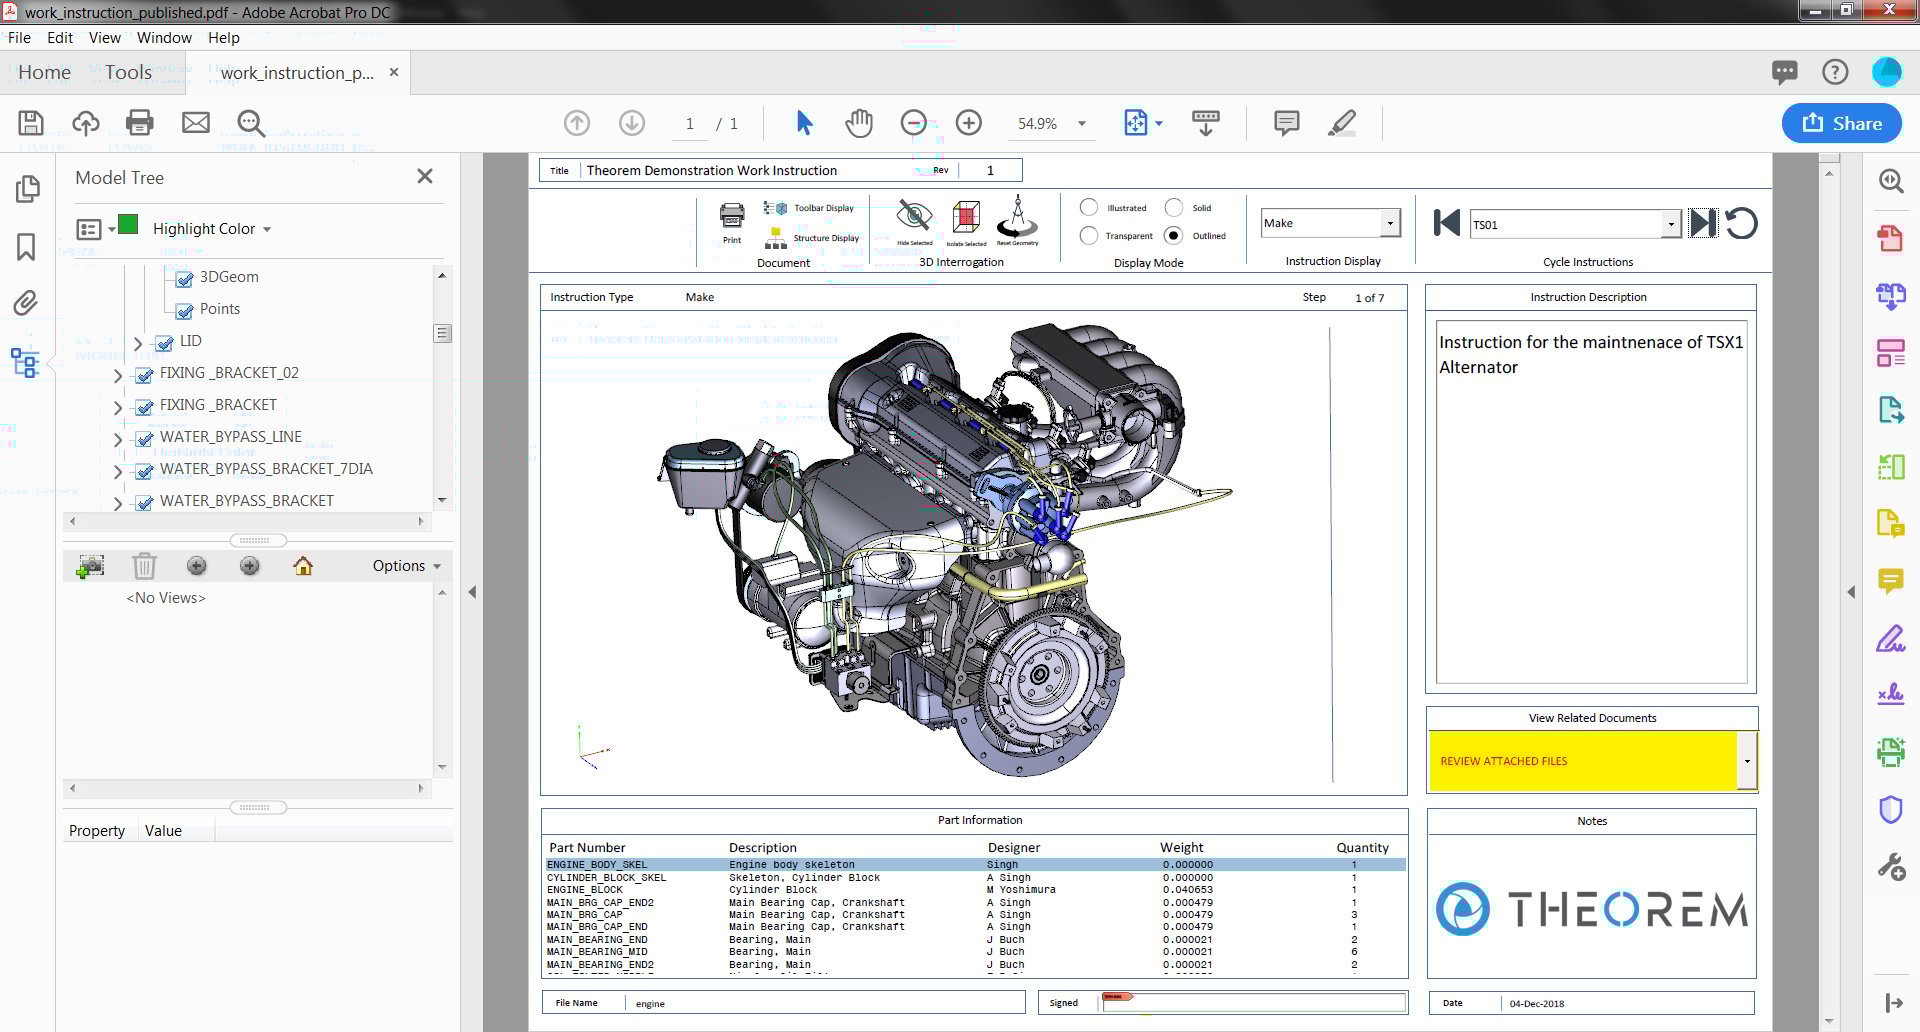Enable the Transparent display mode
The height and width of the screenshot is (1032, 1920).
click(1089, 236)
